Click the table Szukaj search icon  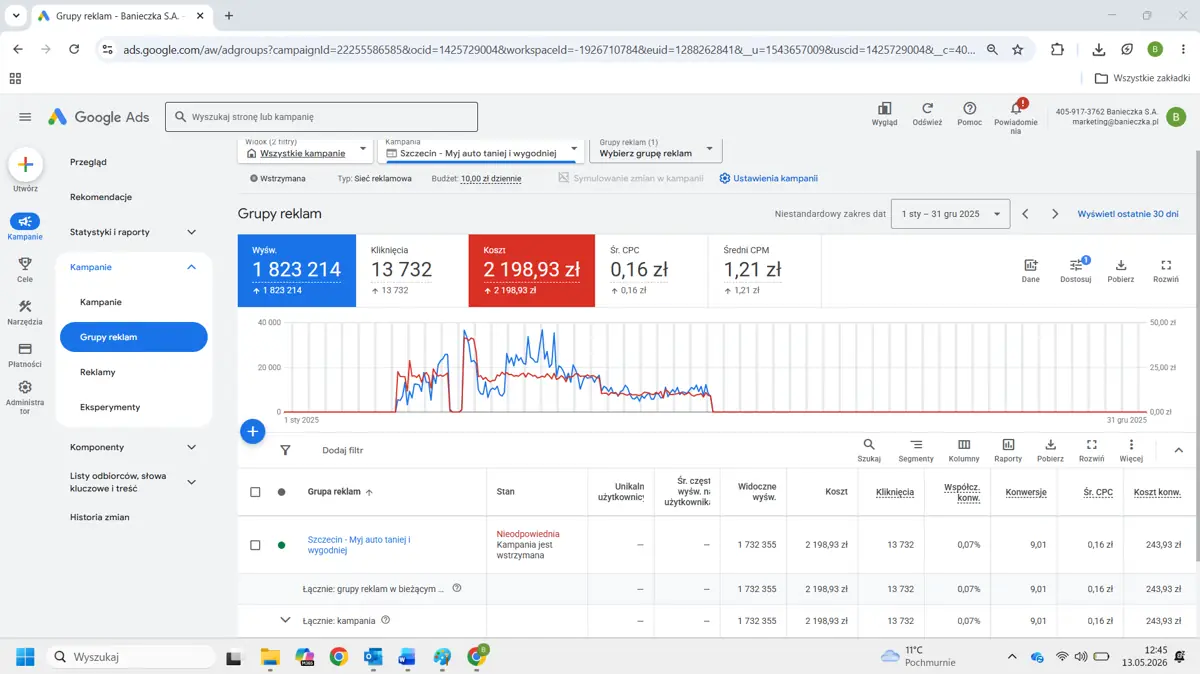point(869,445)
